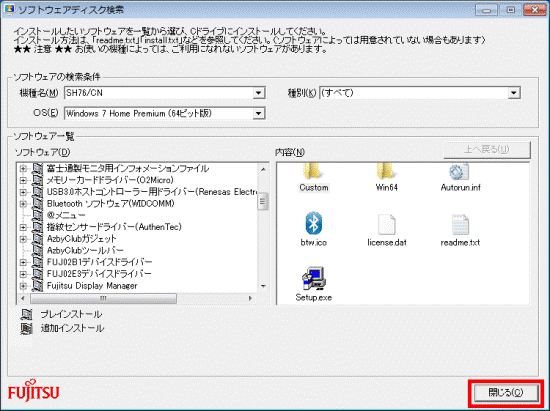
Task: Minimize the ソフトウェアディスク検索 window
Action: point(486,10)
